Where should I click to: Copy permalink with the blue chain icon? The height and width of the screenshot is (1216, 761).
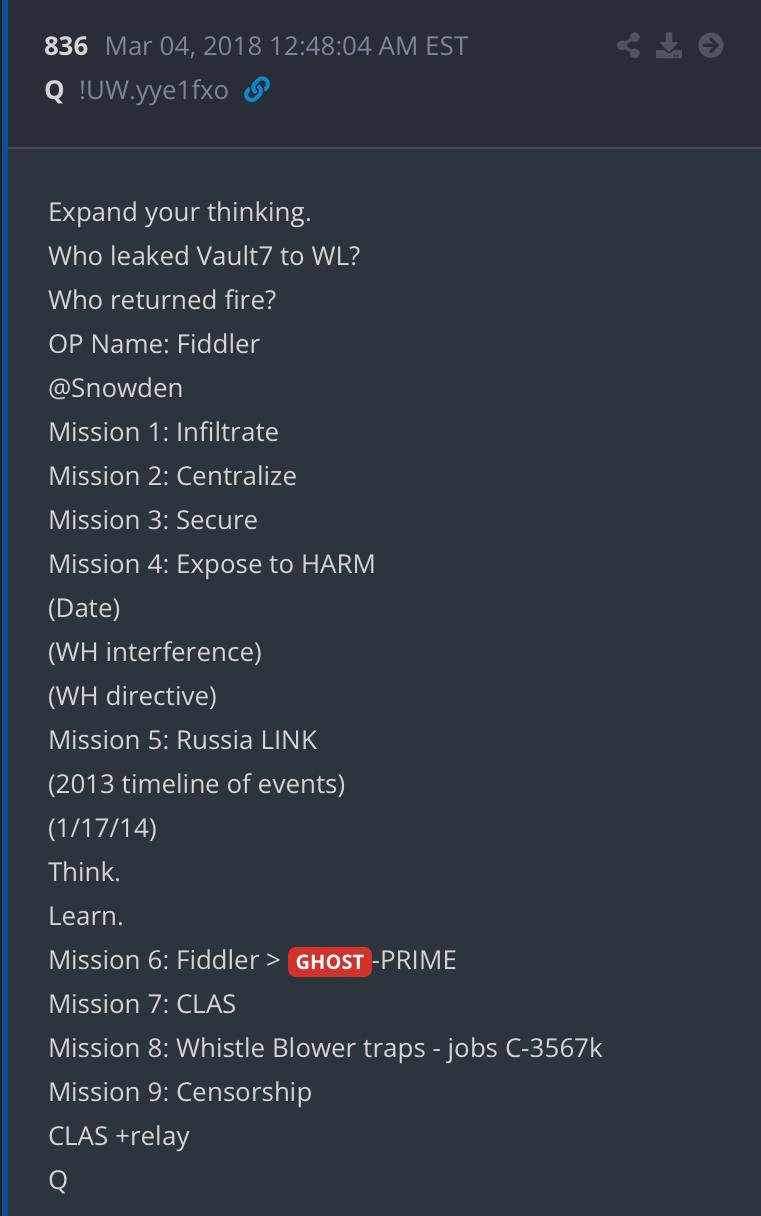(x=257, y=91)
